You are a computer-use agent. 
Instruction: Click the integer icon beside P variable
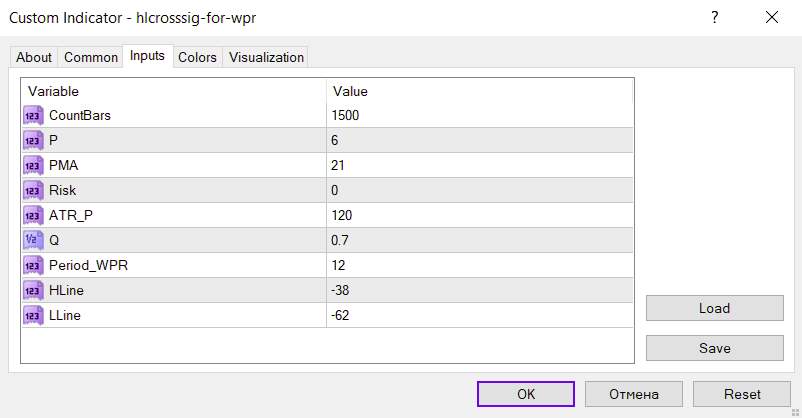tap(33, 140)
